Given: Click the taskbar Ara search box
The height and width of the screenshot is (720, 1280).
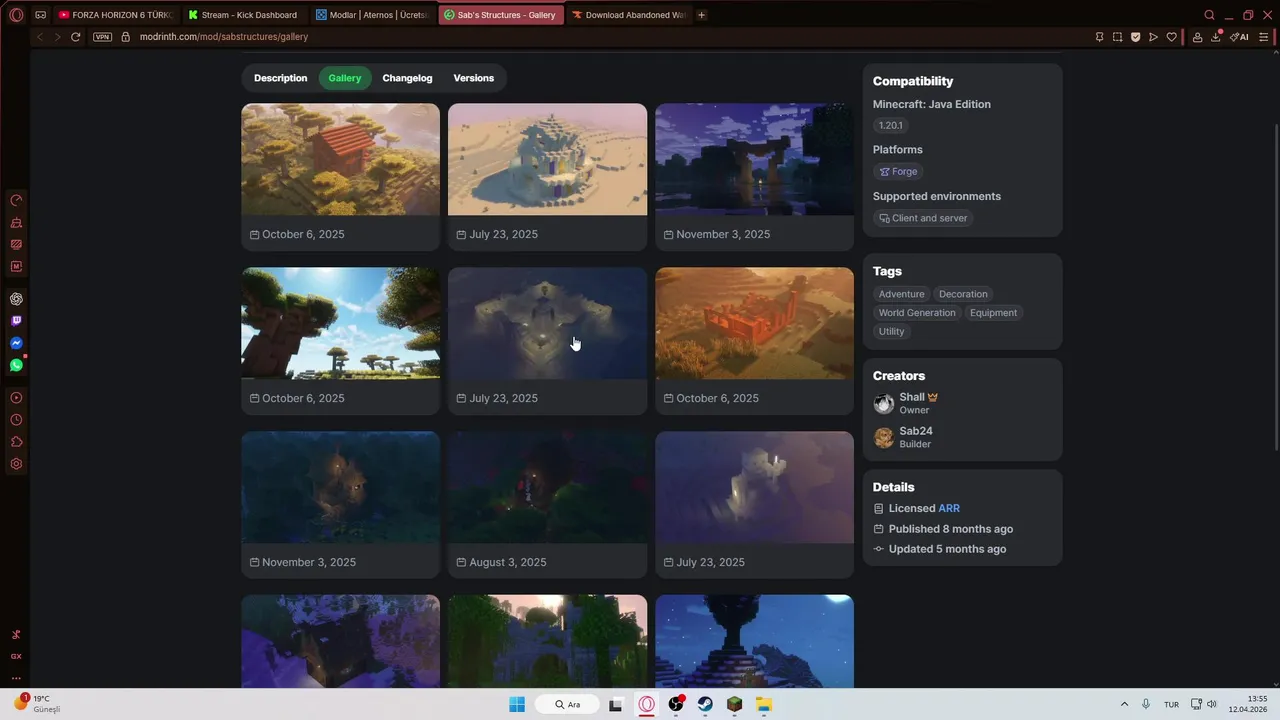Looking at the screenshot, I should (568, 704).
